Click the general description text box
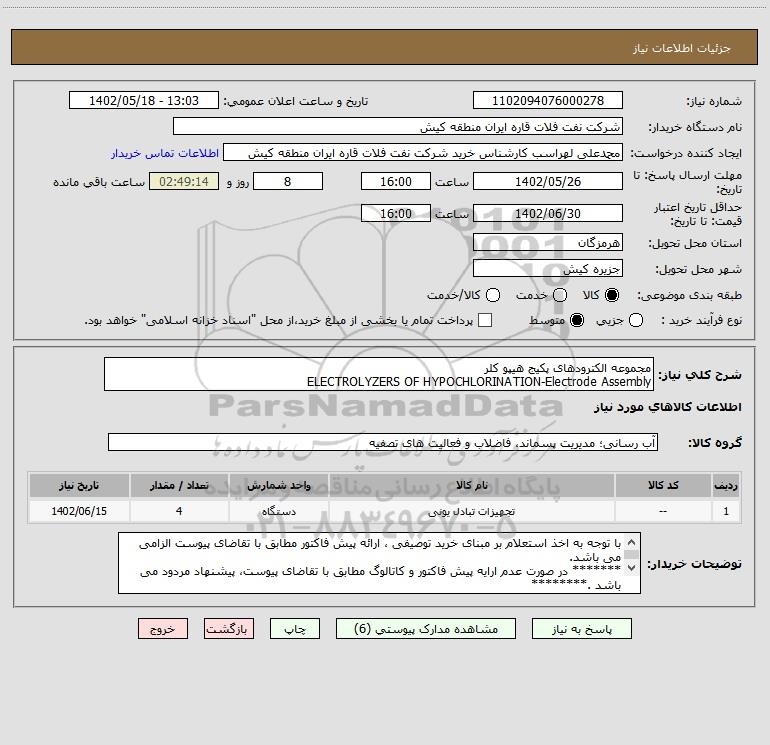This screenshot has width=770, height=745. tap(379, 374)
